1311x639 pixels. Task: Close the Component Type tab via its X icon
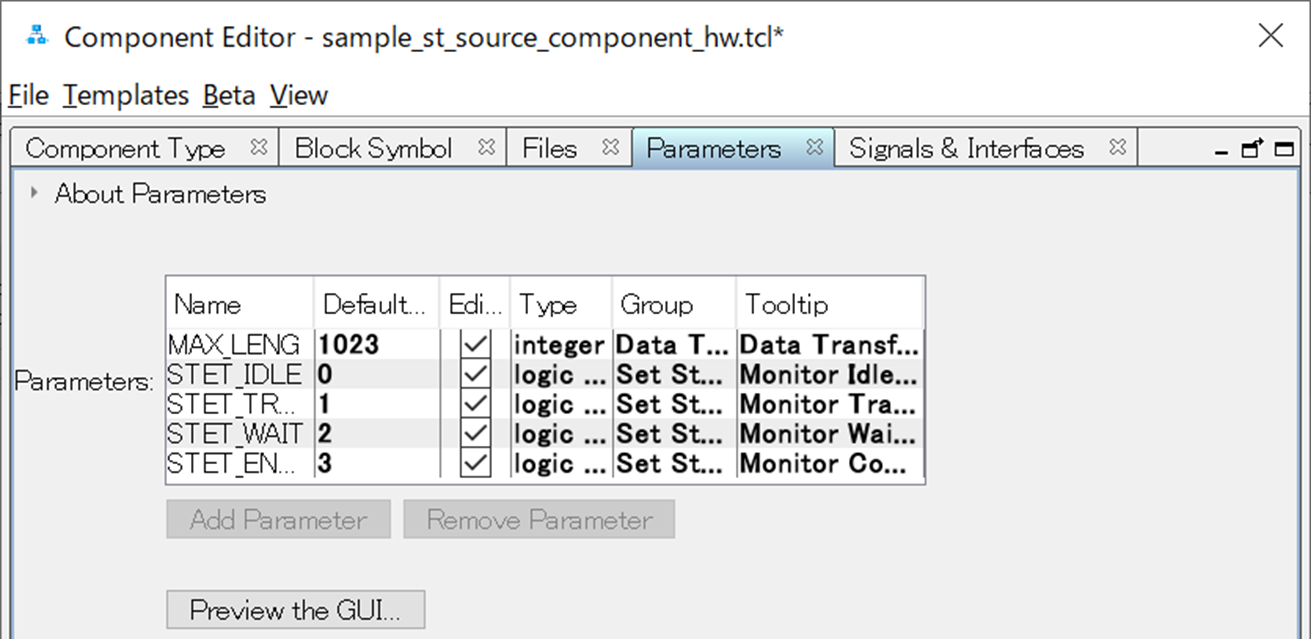click(259, 148)
